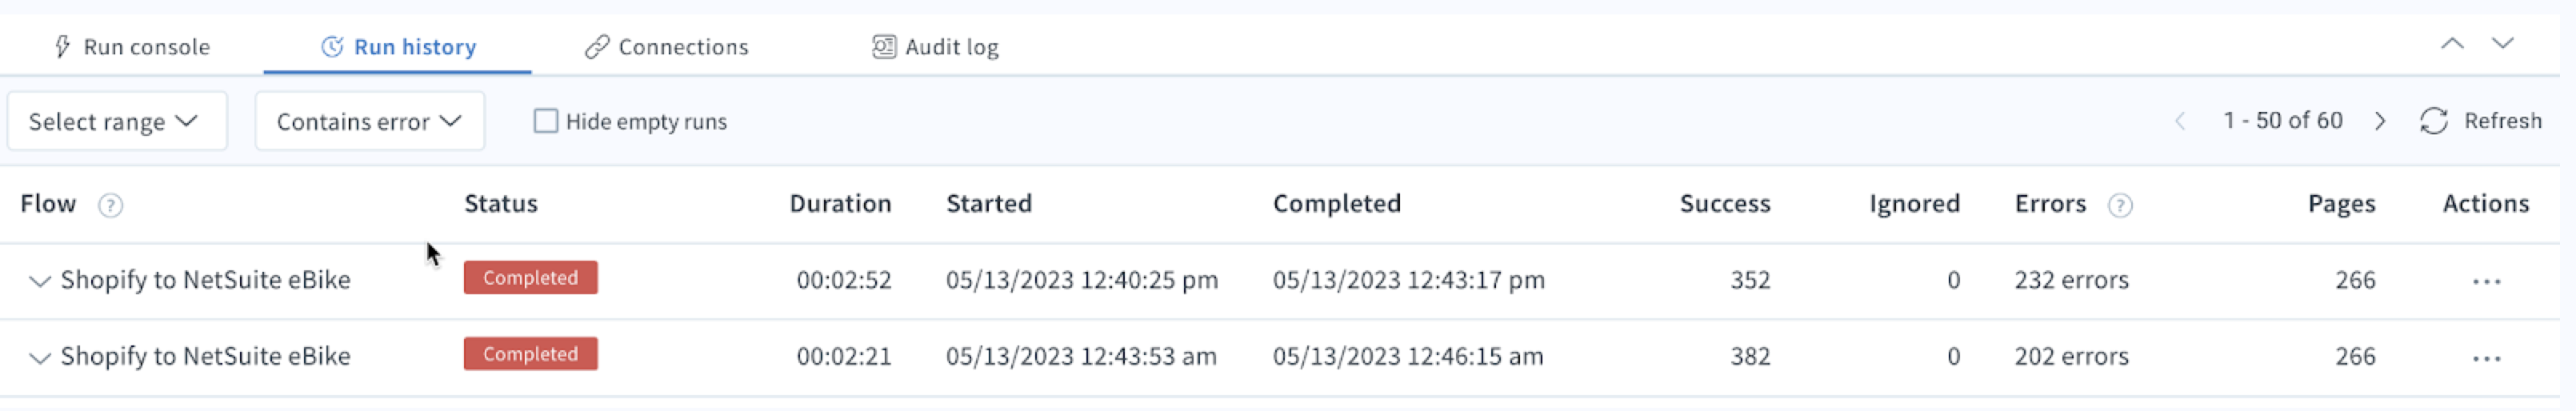Click the 202 errors link
This screenshot has width=2576, height=411.
pyautogui.click(x=2071, y=356)
